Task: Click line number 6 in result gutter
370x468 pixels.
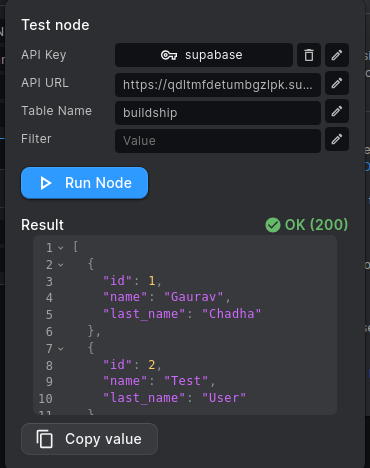Action: pos(49,332)
